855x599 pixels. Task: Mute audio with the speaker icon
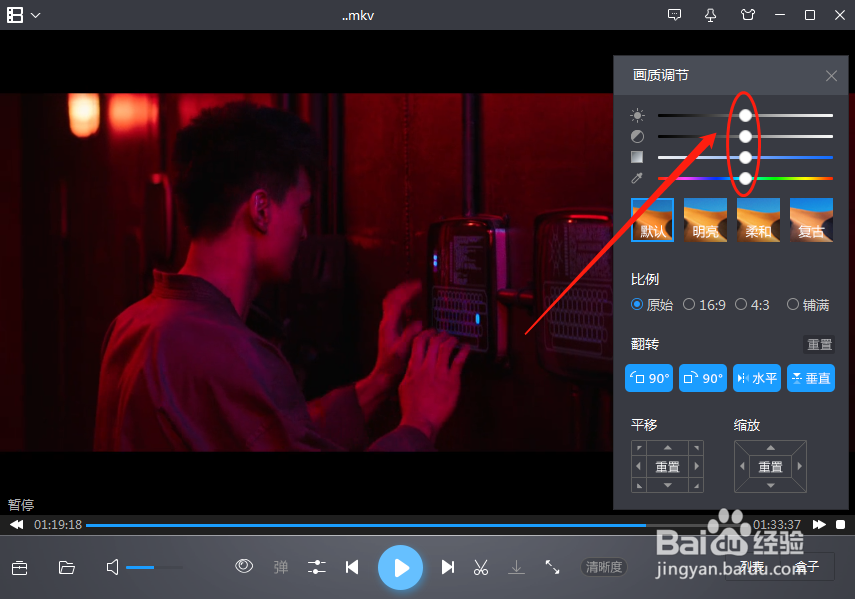coord(112,567)
